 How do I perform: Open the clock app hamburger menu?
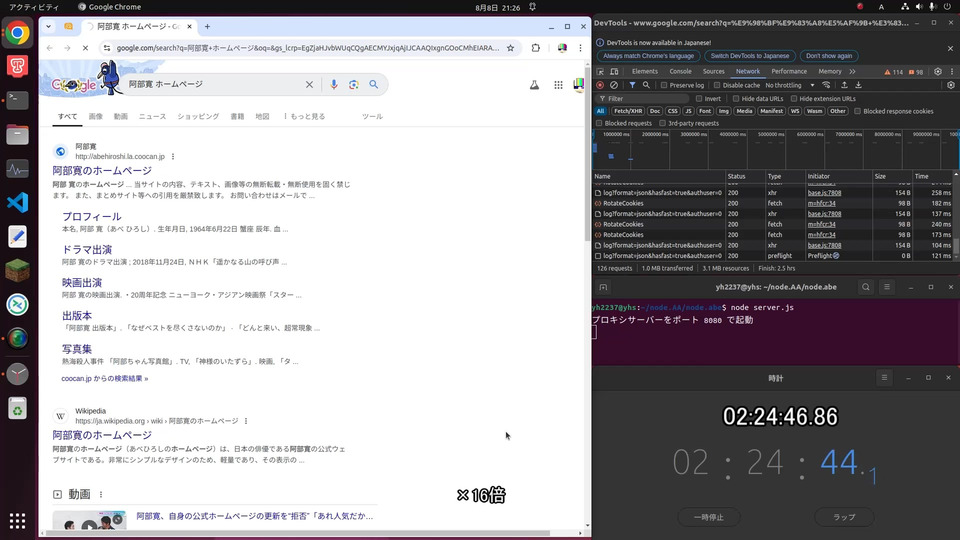[884, 378]
